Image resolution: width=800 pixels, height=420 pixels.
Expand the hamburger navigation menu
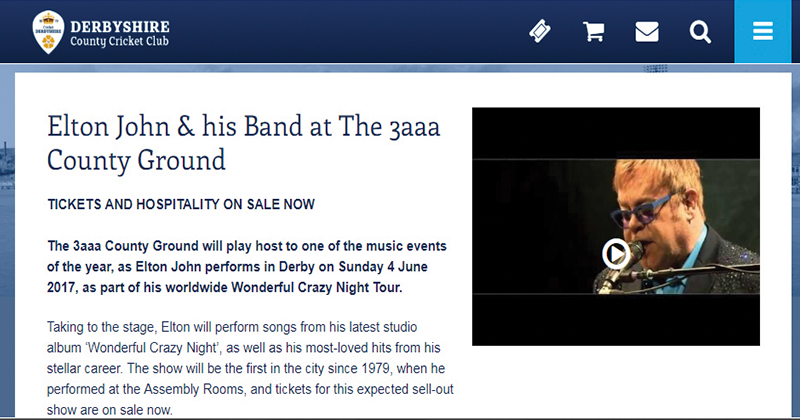pyautogui.click(x=763, y=32)
